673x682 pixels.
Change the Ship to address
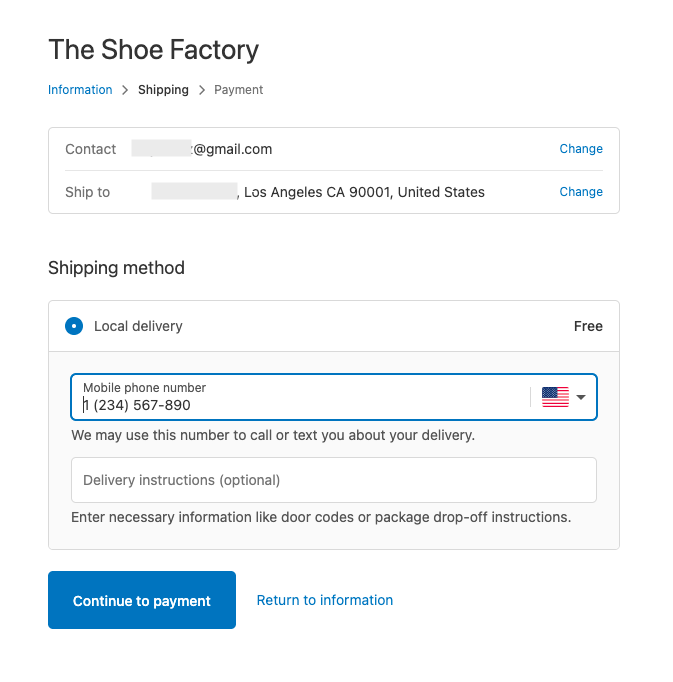[x=581, y=192]
